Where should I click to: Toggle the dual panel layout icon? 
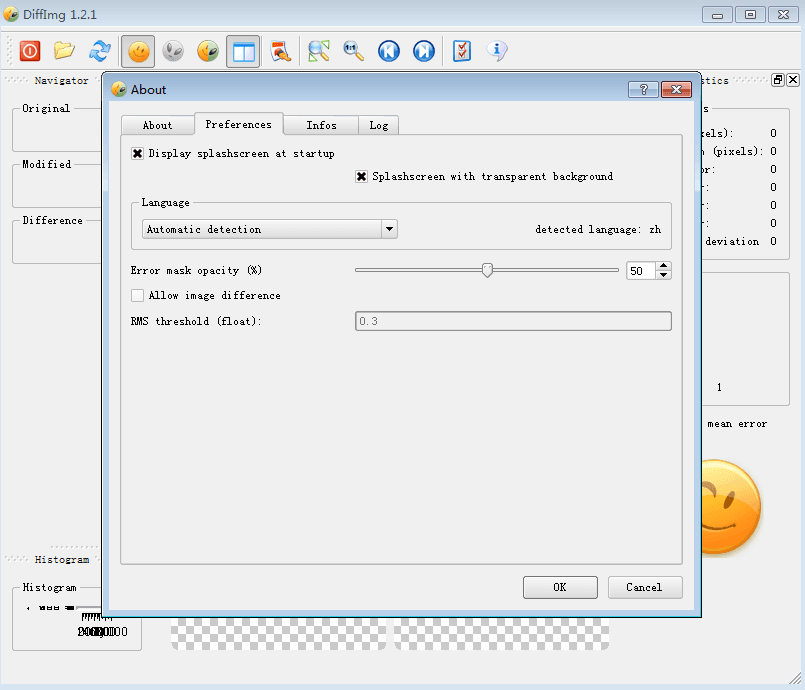tap(243, 51)
